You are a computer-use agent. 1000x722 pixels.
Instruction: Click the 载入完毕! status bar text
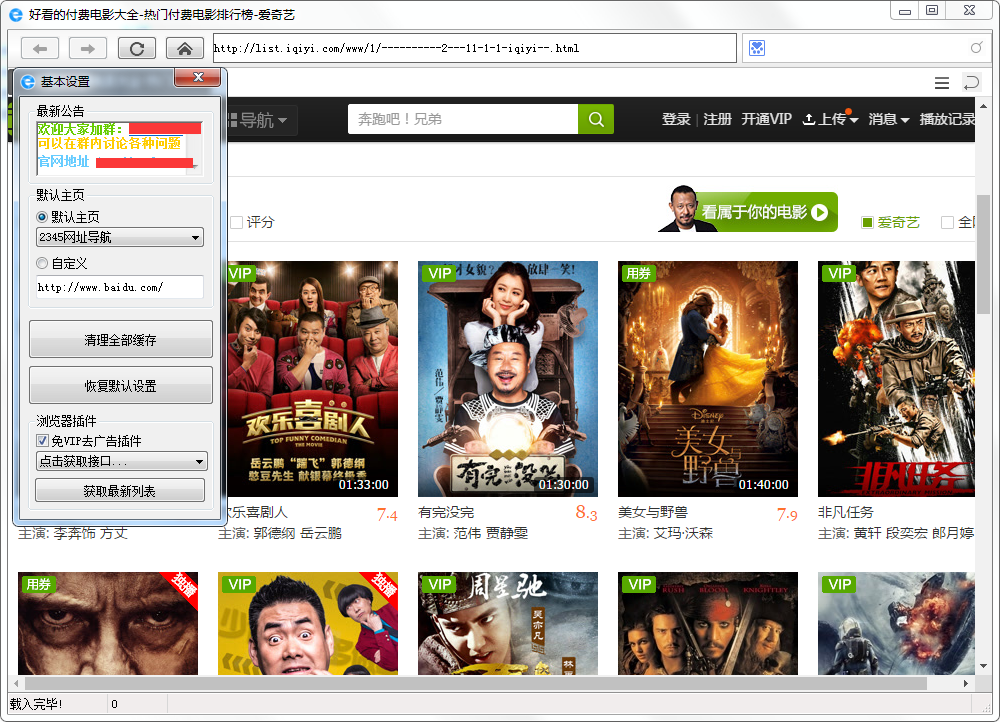(36, 704)
